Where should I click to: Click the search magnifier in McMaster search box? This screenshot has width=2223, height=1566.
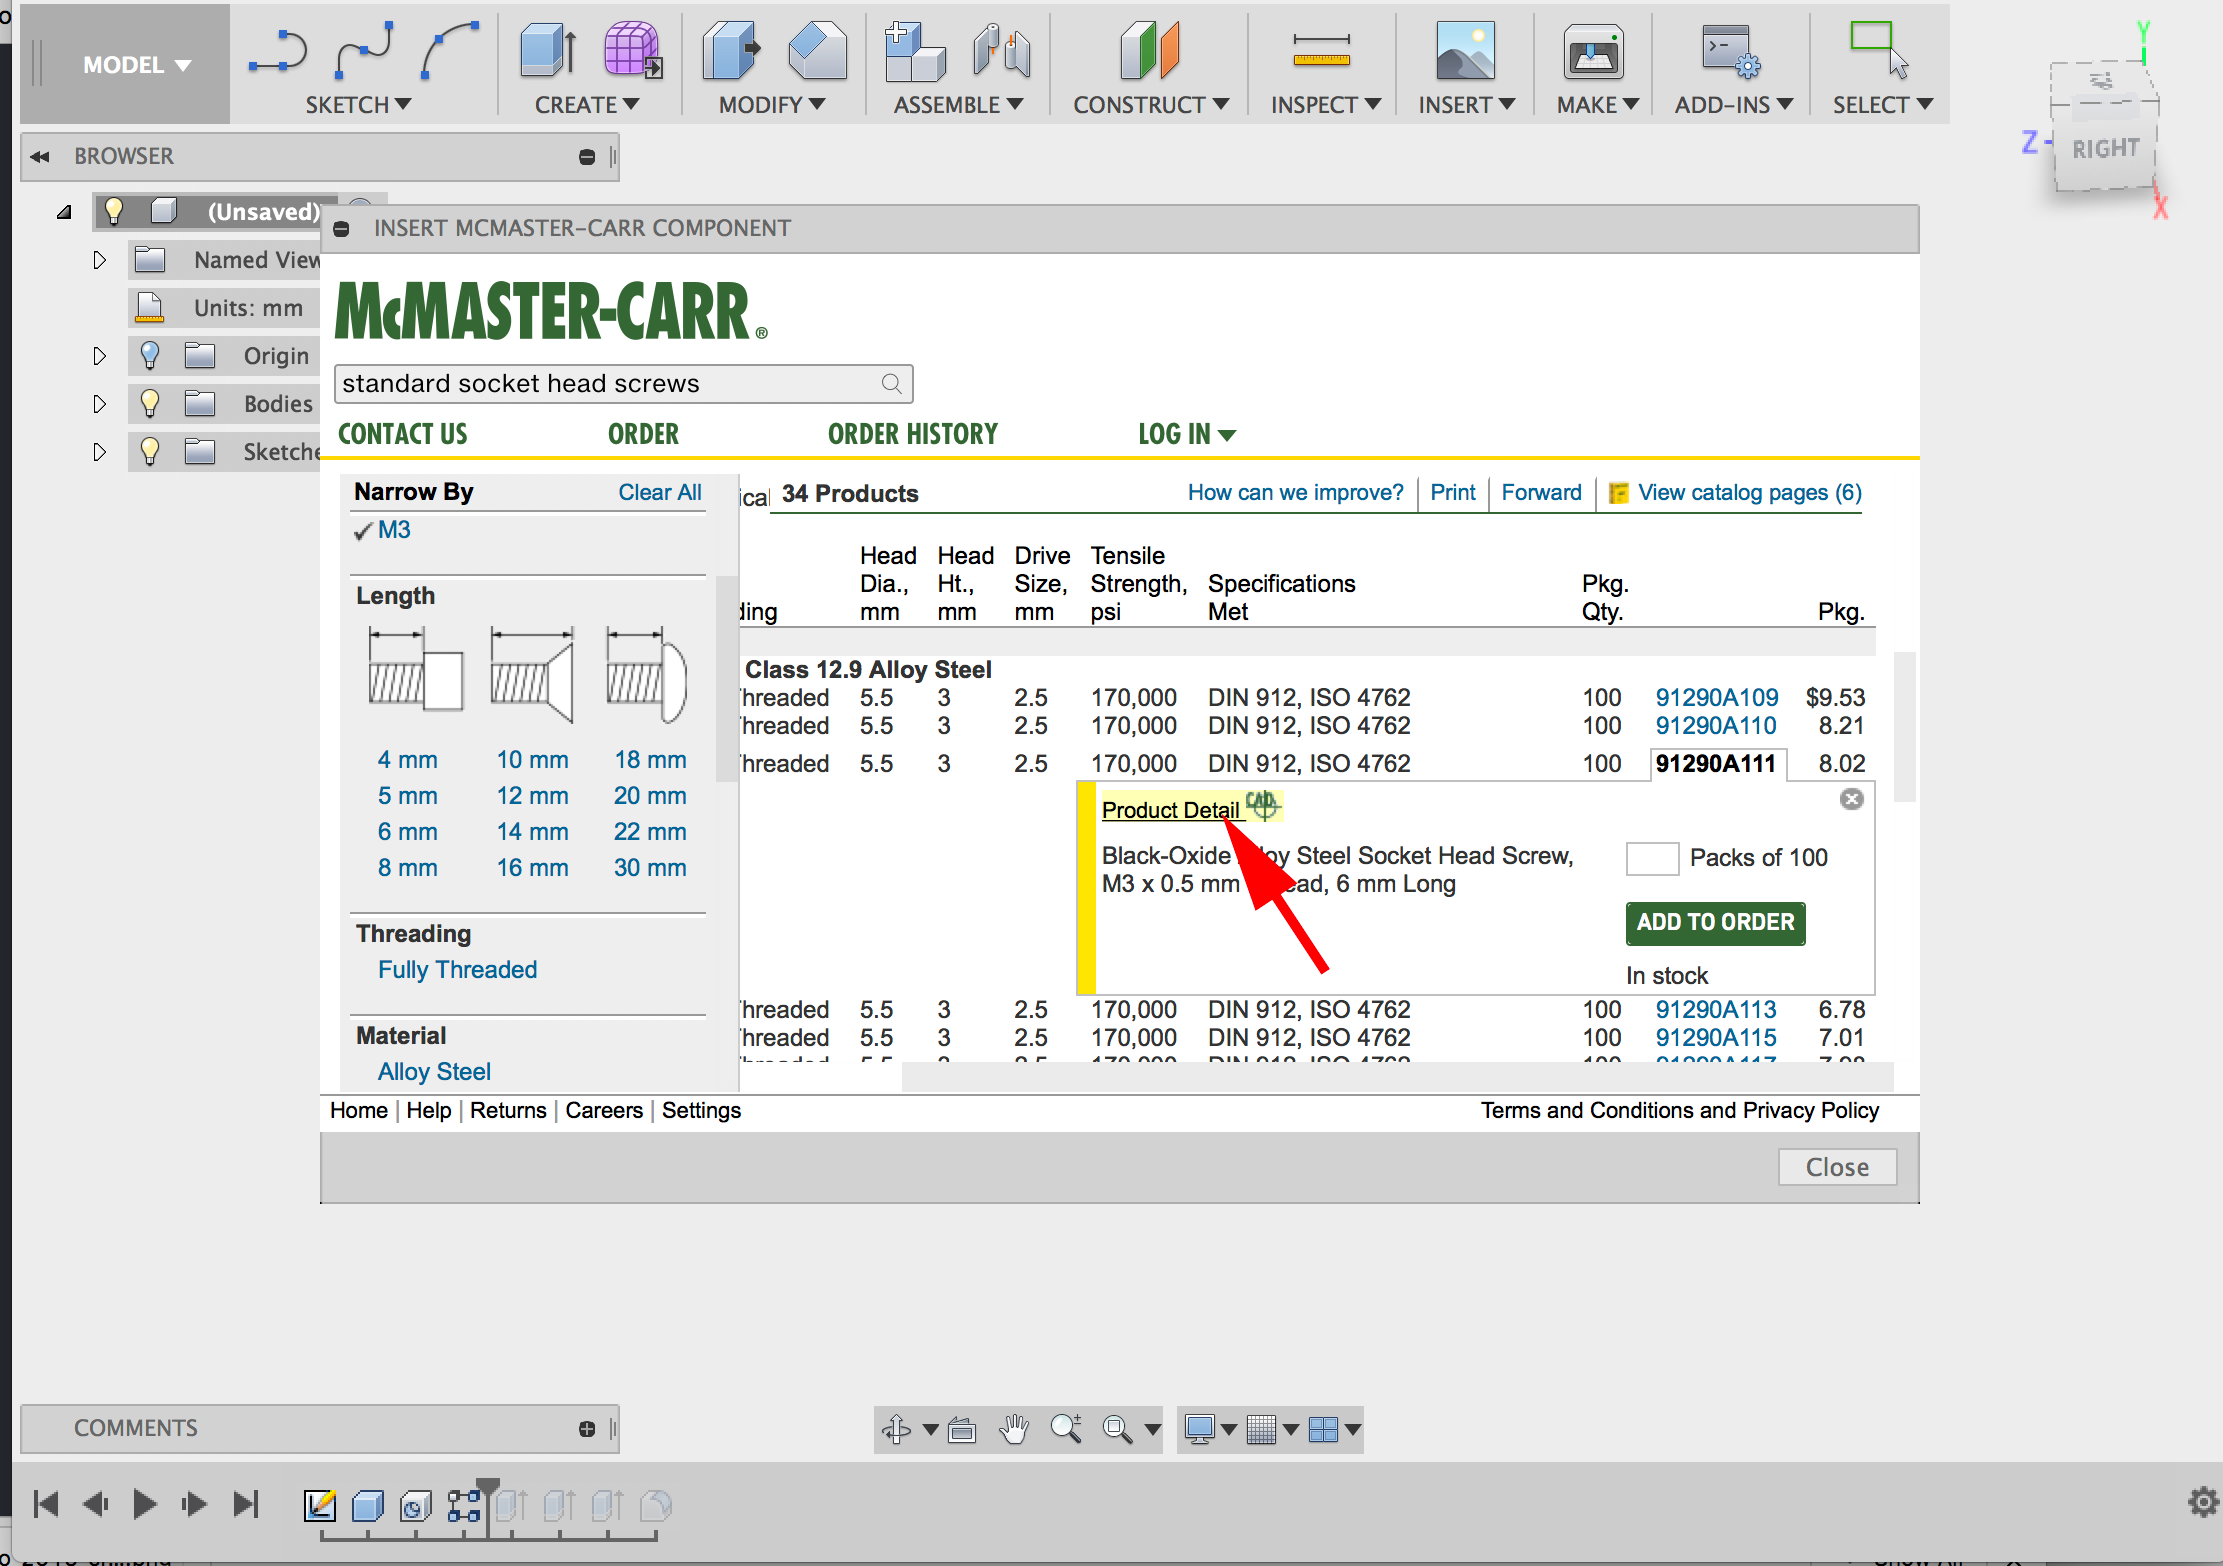[891, 384]
